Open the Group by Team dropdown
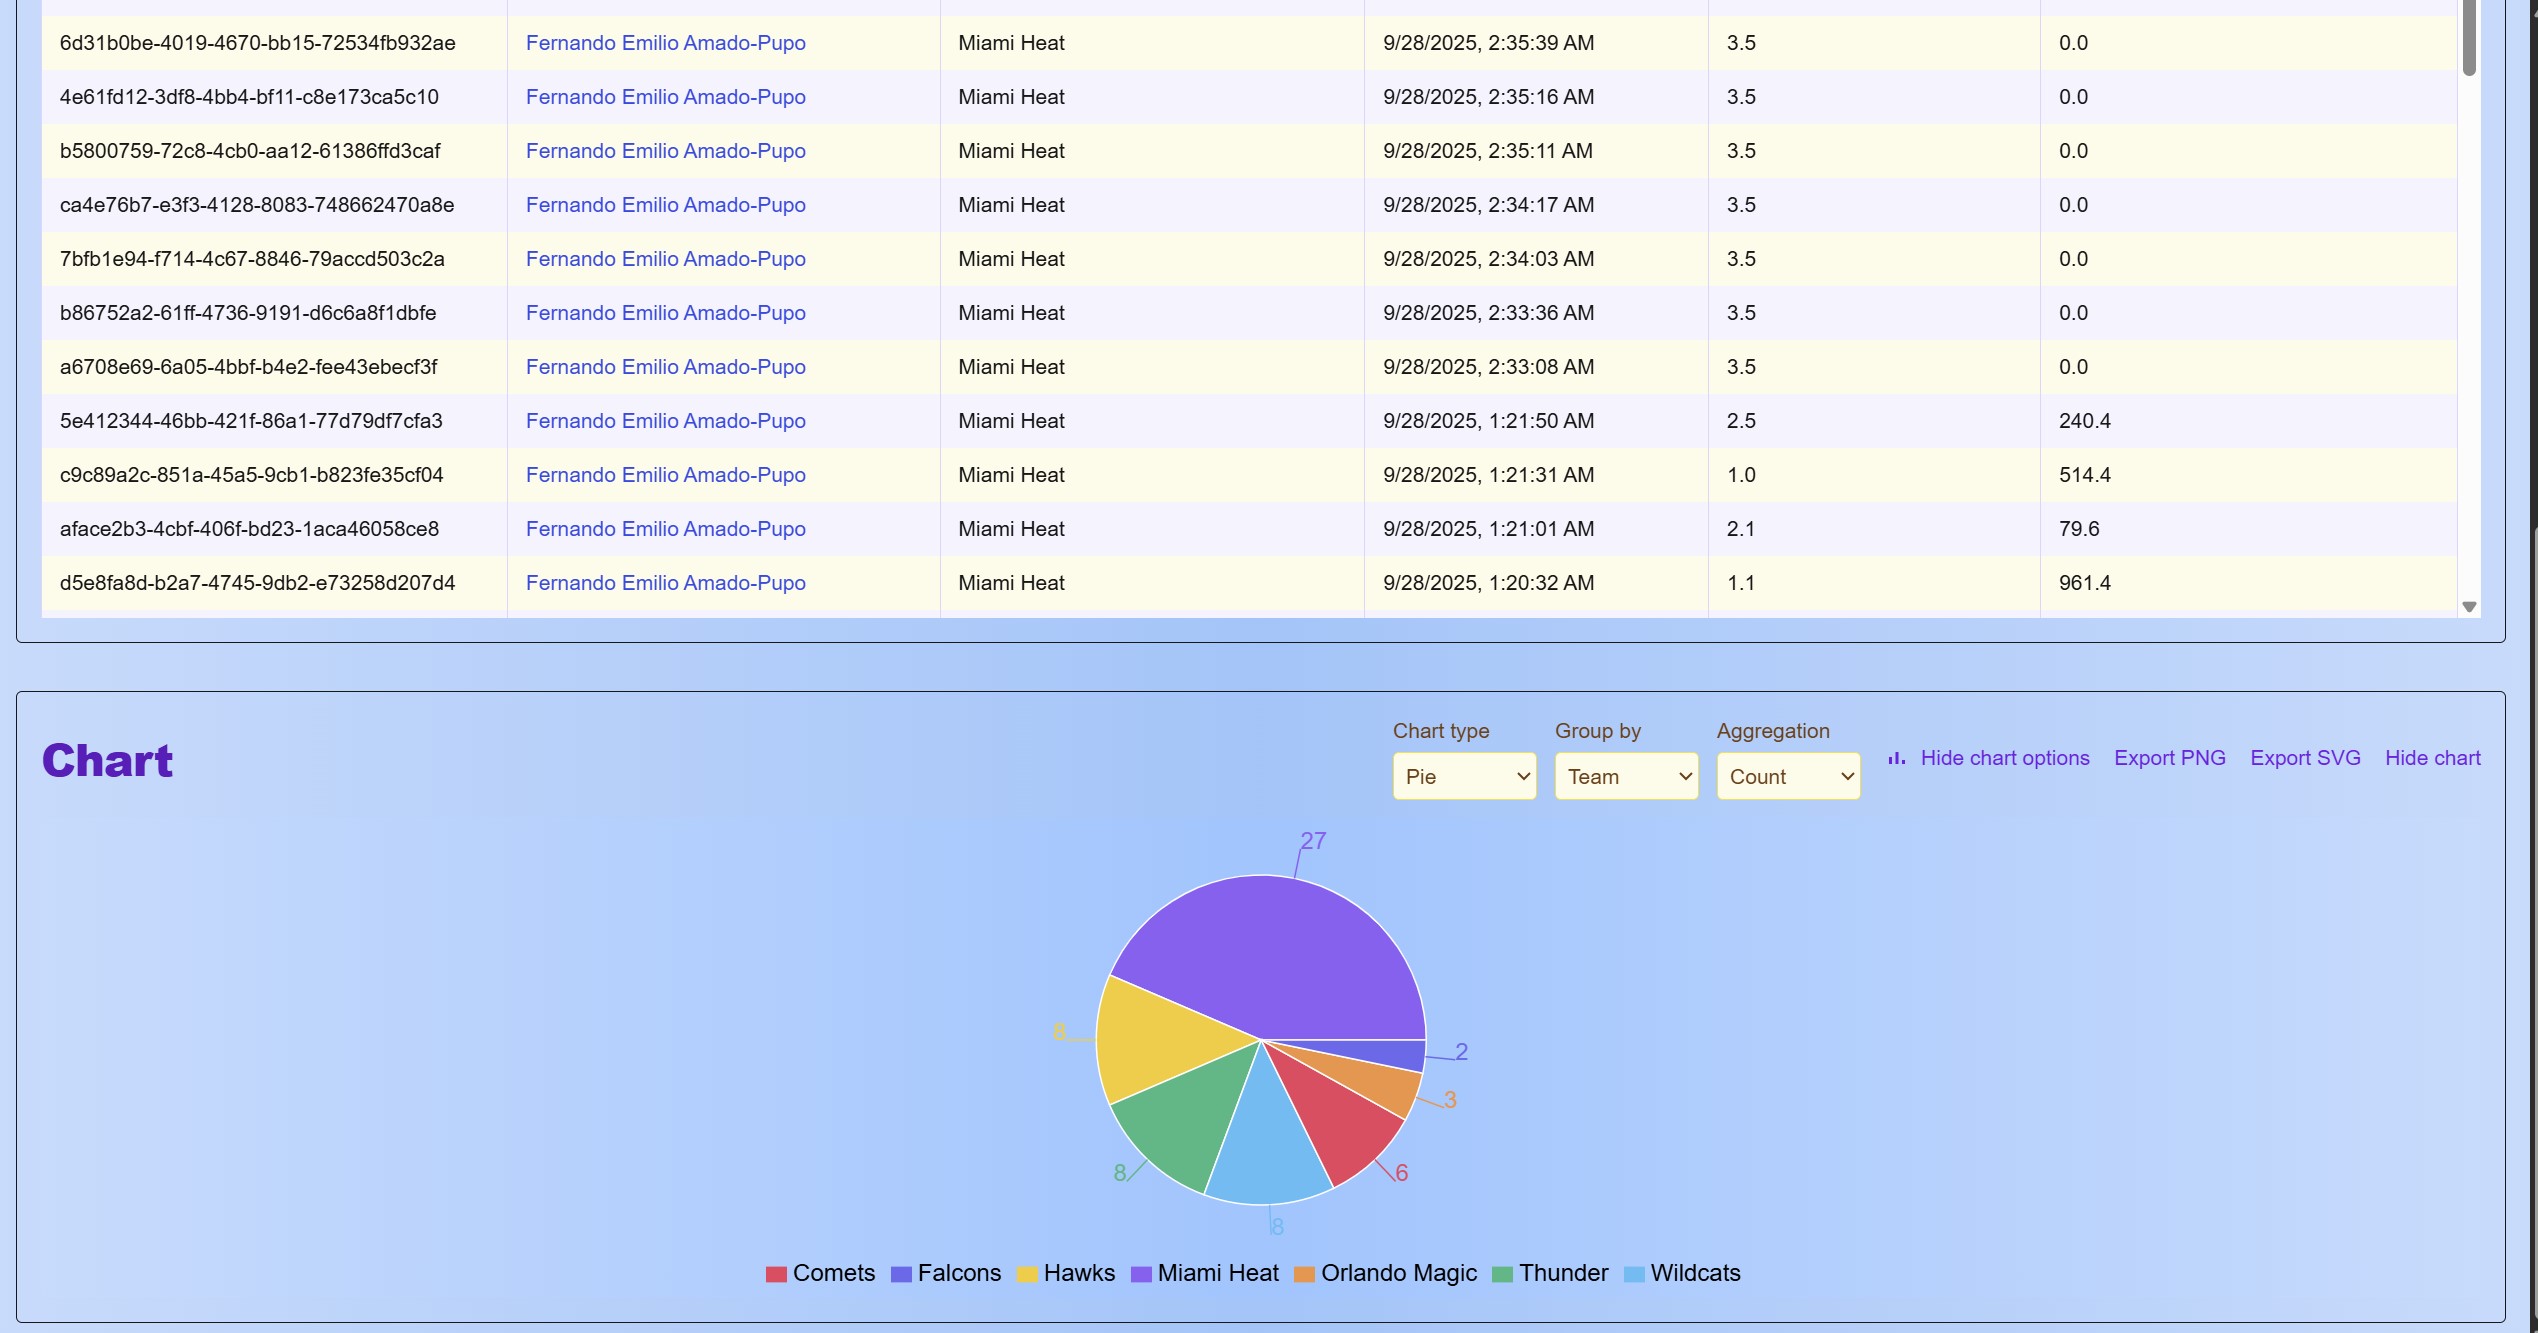 (x=1626, y=777)
